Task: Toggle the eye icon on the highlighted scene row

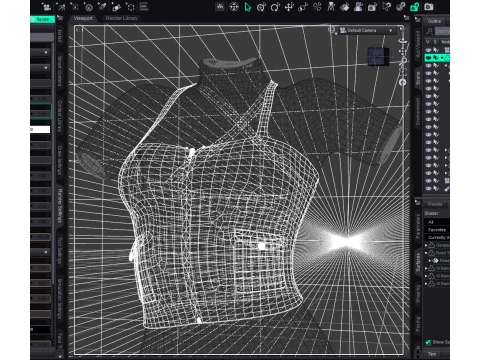Action: pyautogui.click(x=428, y=58)
